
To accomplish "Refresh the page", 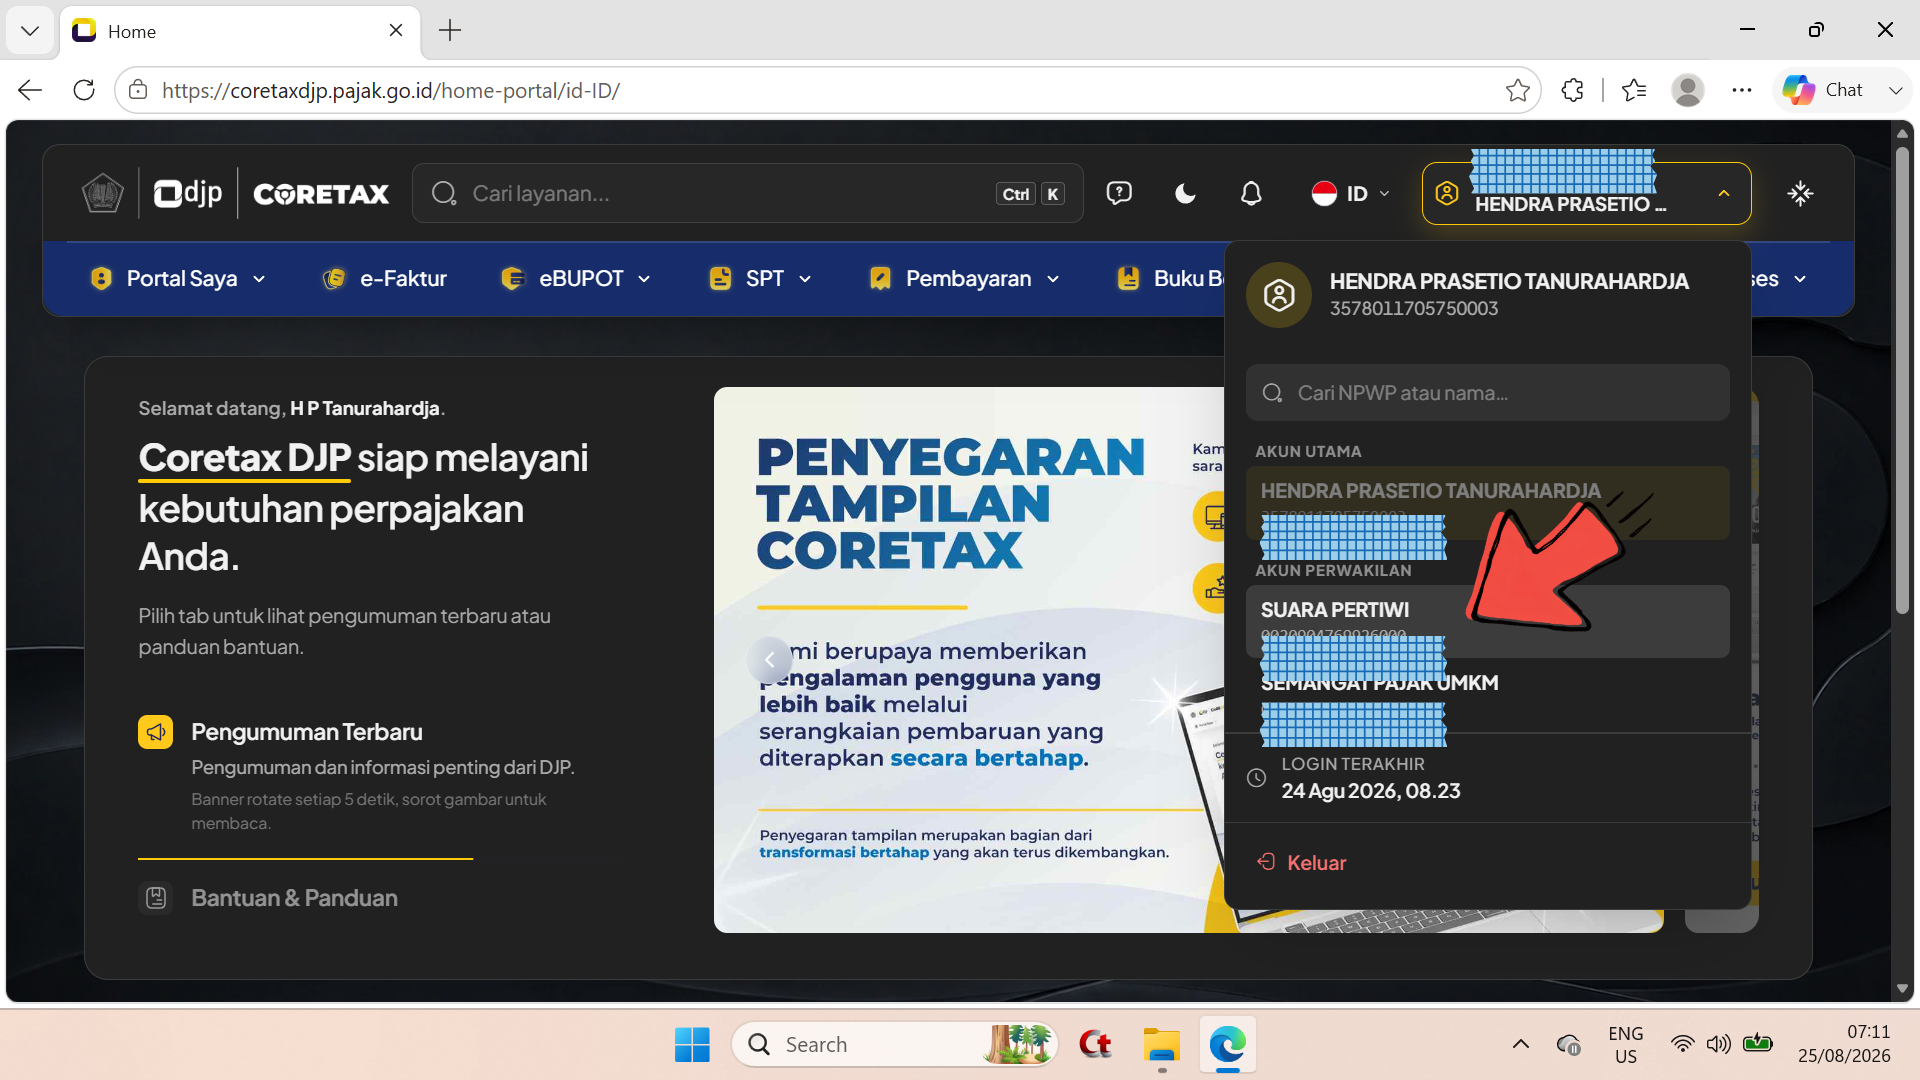I will (x=84, y=90).
